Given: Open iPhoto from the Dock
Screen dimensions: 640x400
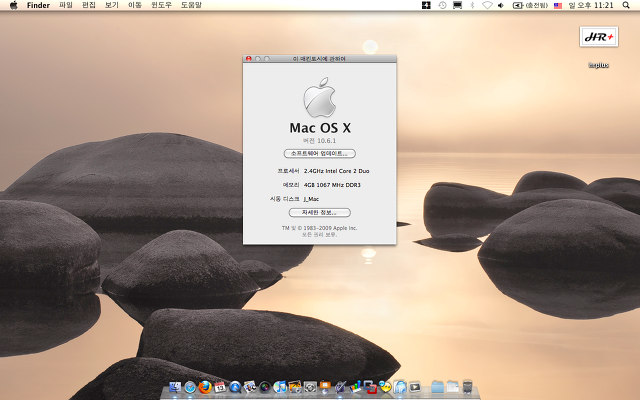Looking at the screenshot, I should point(295,387).
